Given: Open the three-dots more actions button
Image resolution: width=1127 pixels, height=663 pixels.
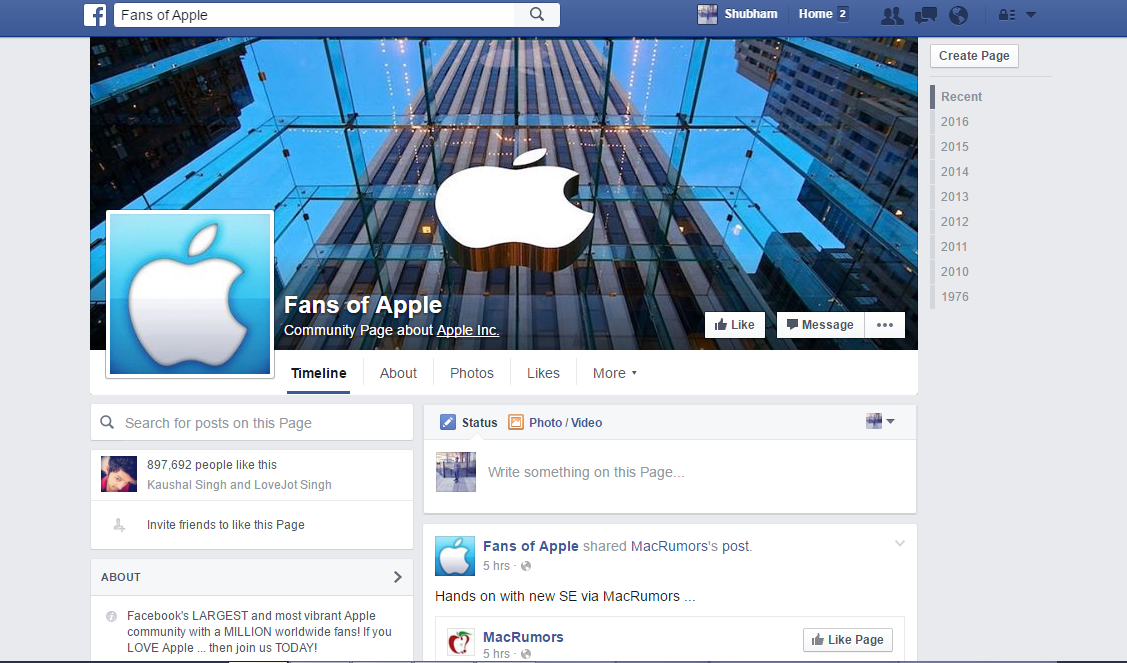Looking at the screenshot, I should pyautogui.click(x=885, y=325).
